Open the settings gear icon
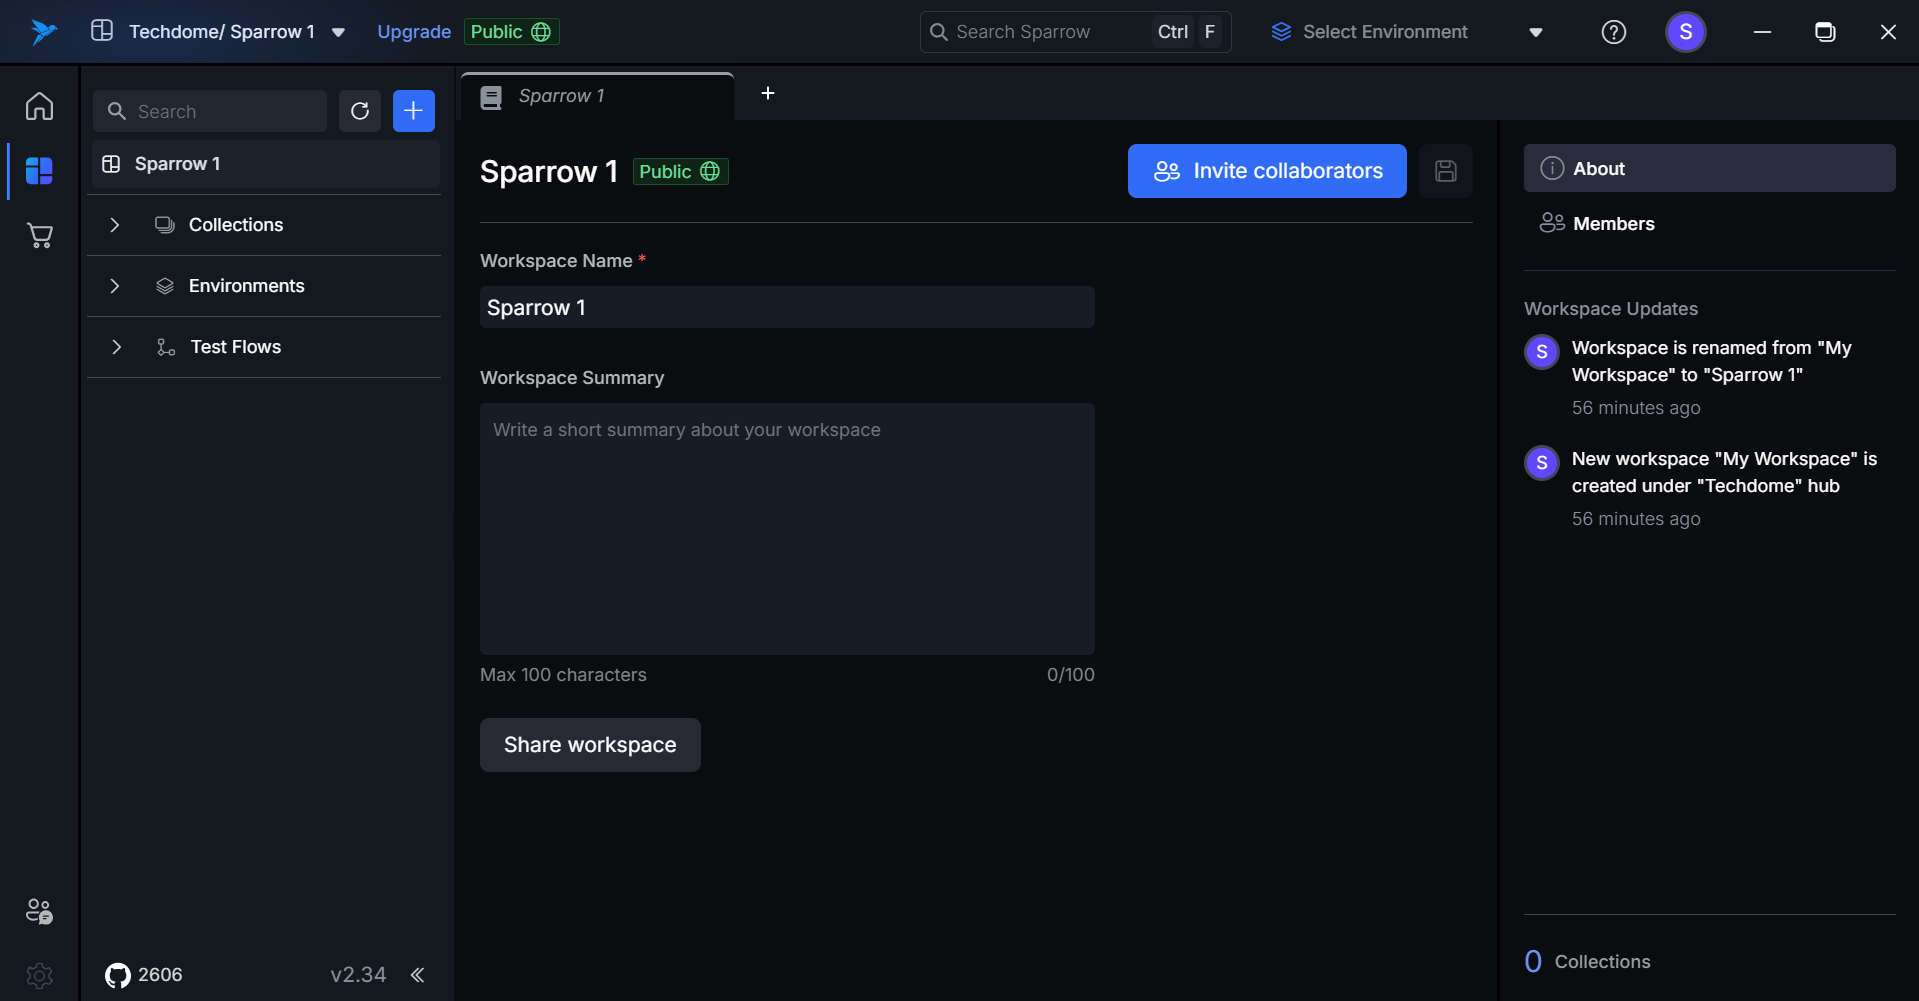1919x1001 pixels. click(x=39, y=975)
